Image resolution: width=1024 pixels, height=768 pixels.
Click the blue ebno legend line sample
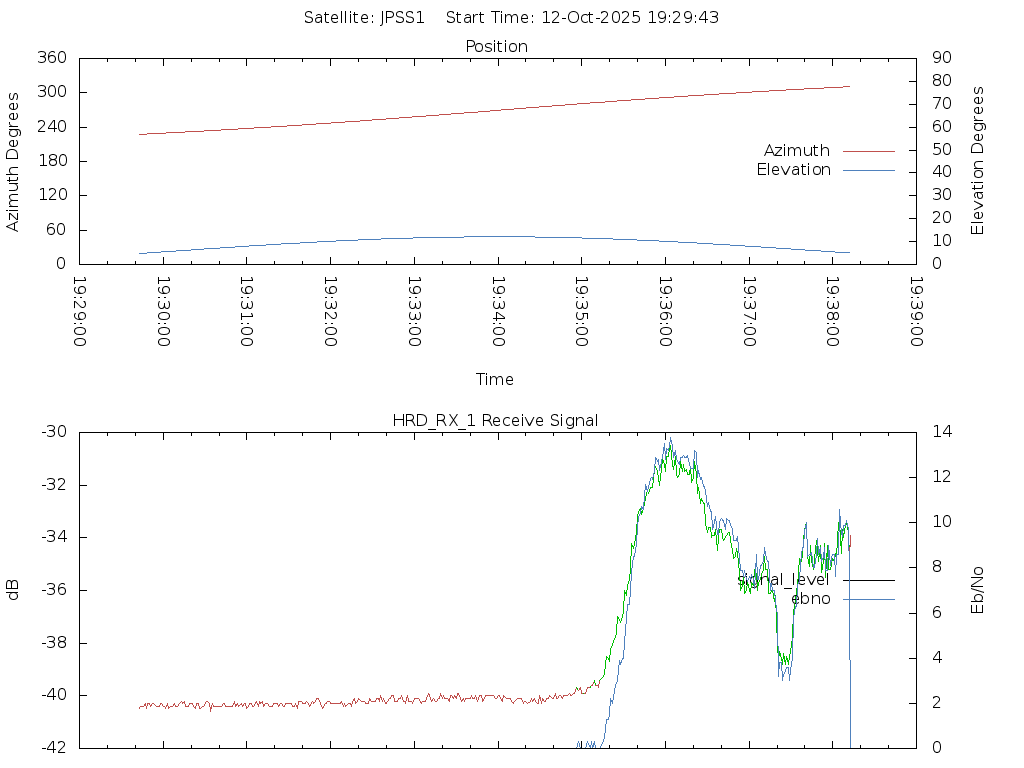point(868,599)
